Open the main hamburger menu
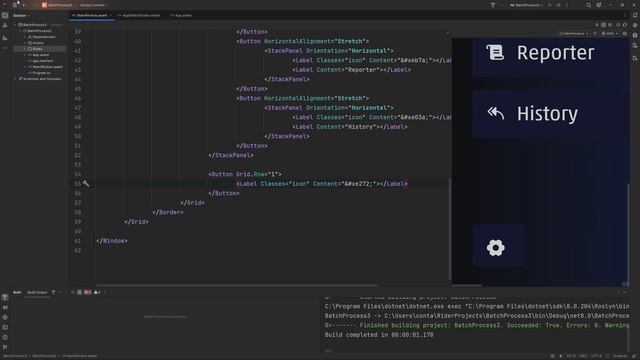Viewport: 640px width, 360px height. pyautogui.click(x=15, y=5)
